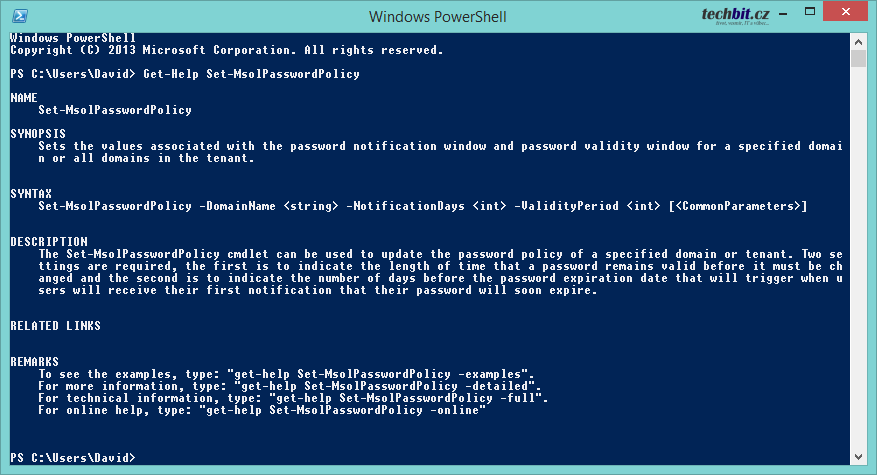Click the RELATED LINKS heading

coord(55,326)
